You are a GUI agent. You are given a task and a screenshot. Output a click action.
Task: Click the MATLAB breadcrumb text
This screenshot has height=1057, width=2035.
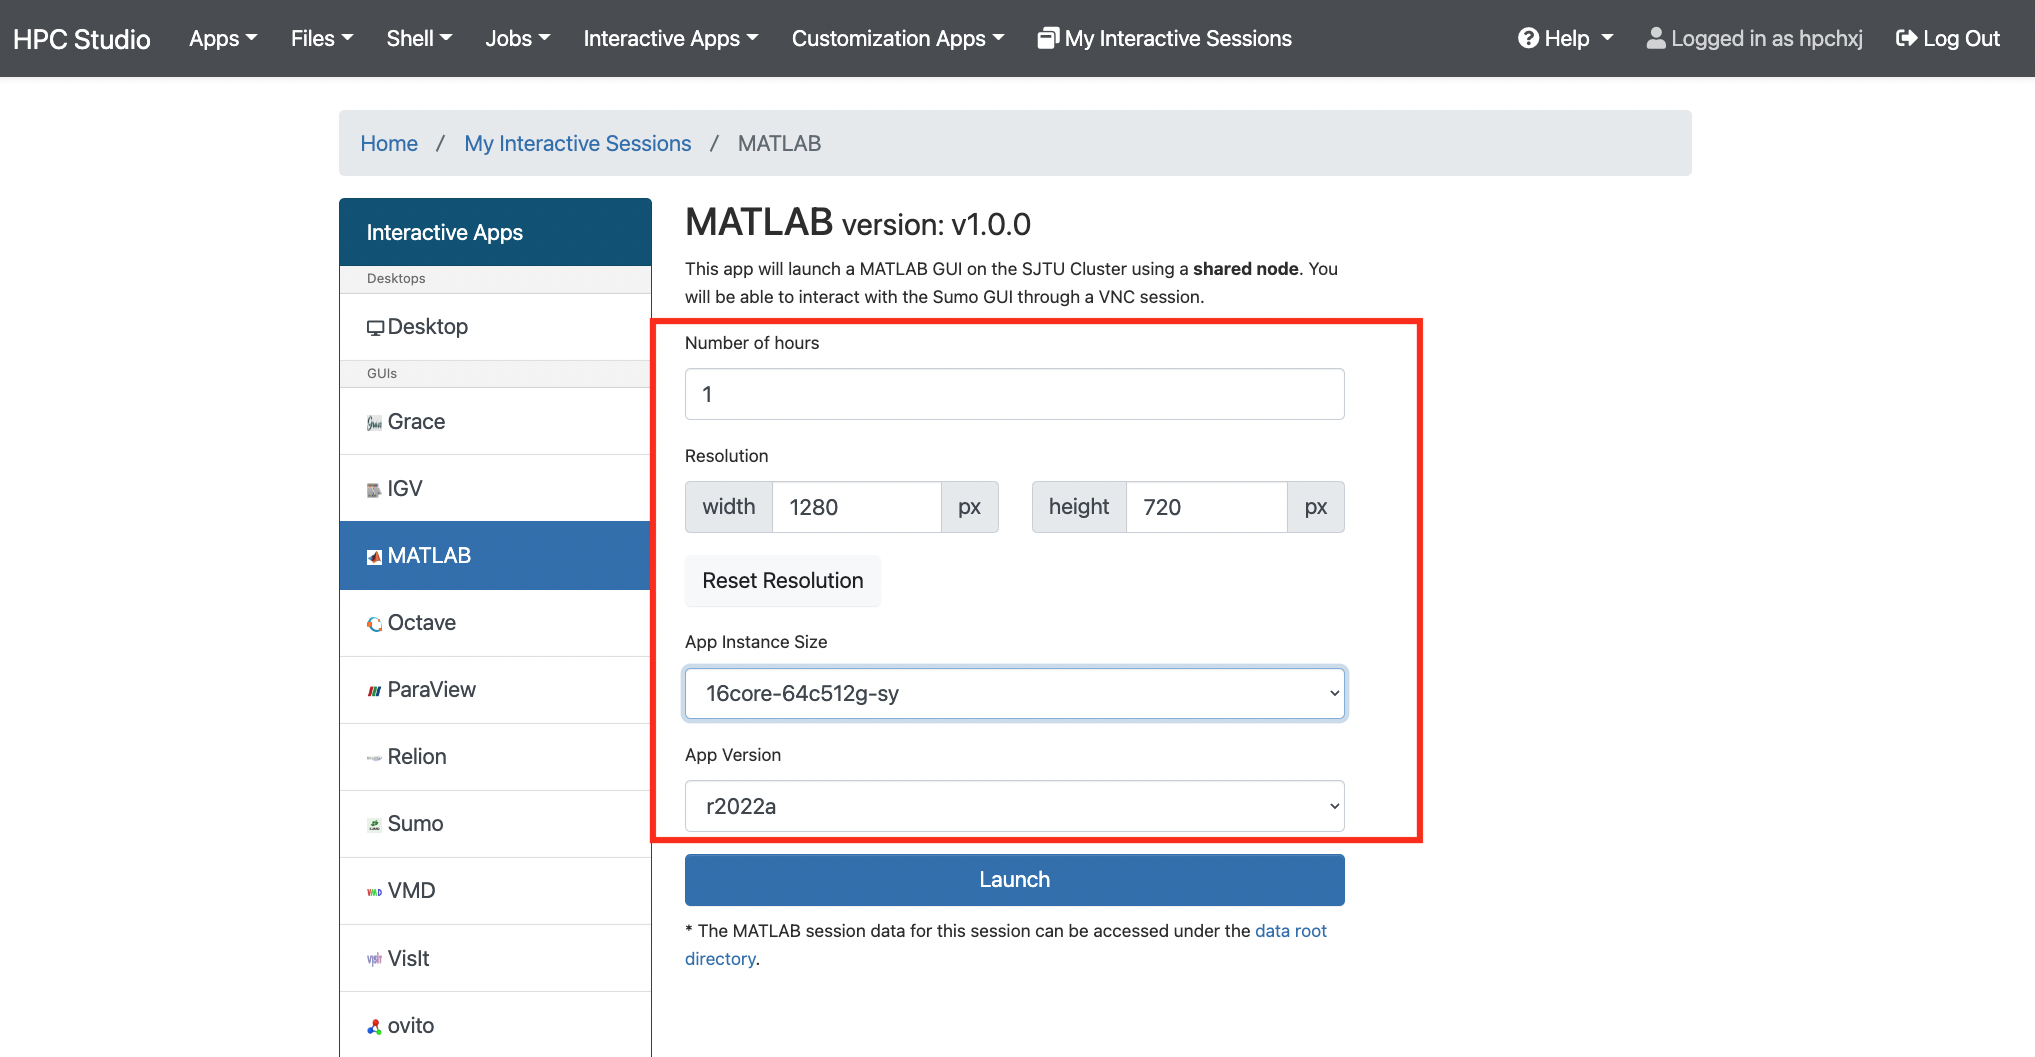coord(779,143)
